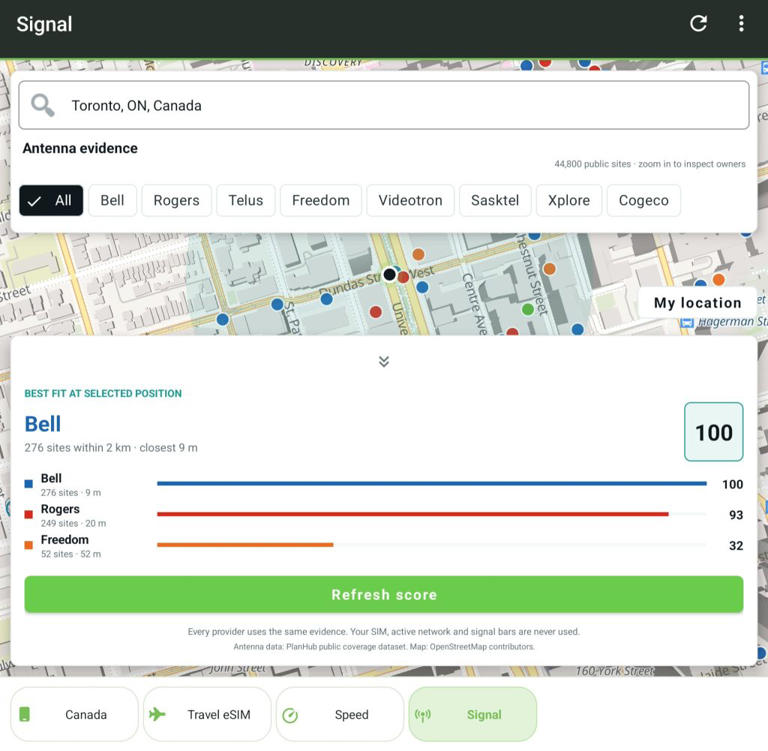The width and height of the screenshot is (768, 751).
Task: Click the Freedom '52 sites · 52 m' text
Action: tap(71, 554)
